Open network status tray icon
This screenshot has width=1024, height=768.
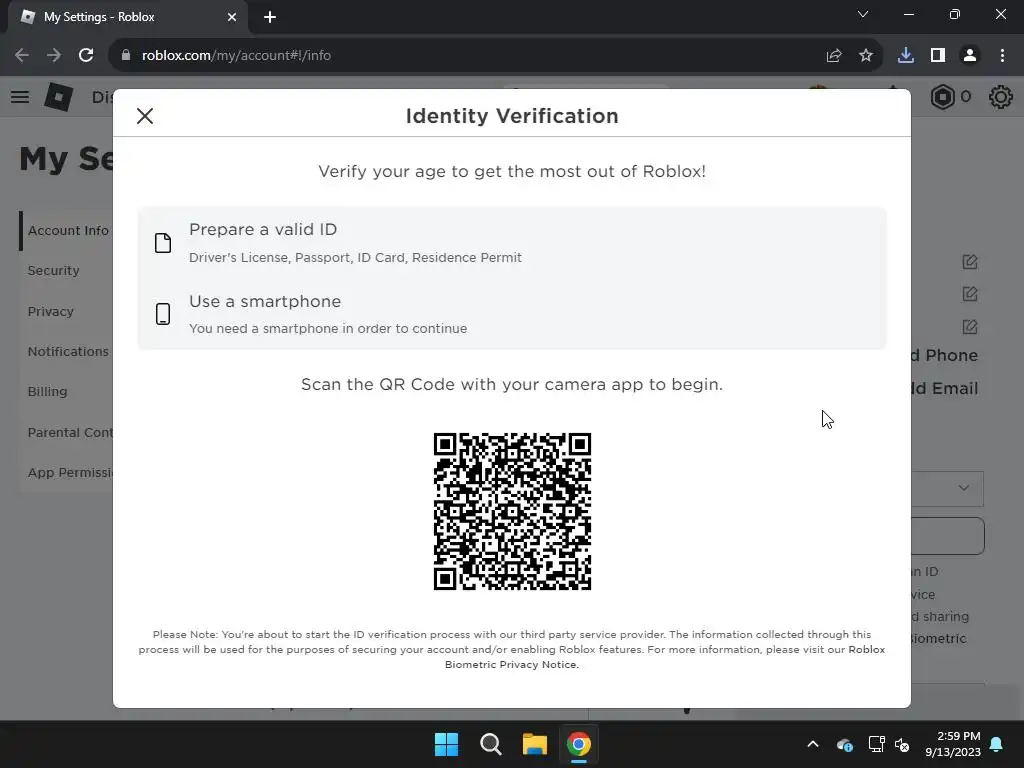pyautogui.click(x=876, y=744)
